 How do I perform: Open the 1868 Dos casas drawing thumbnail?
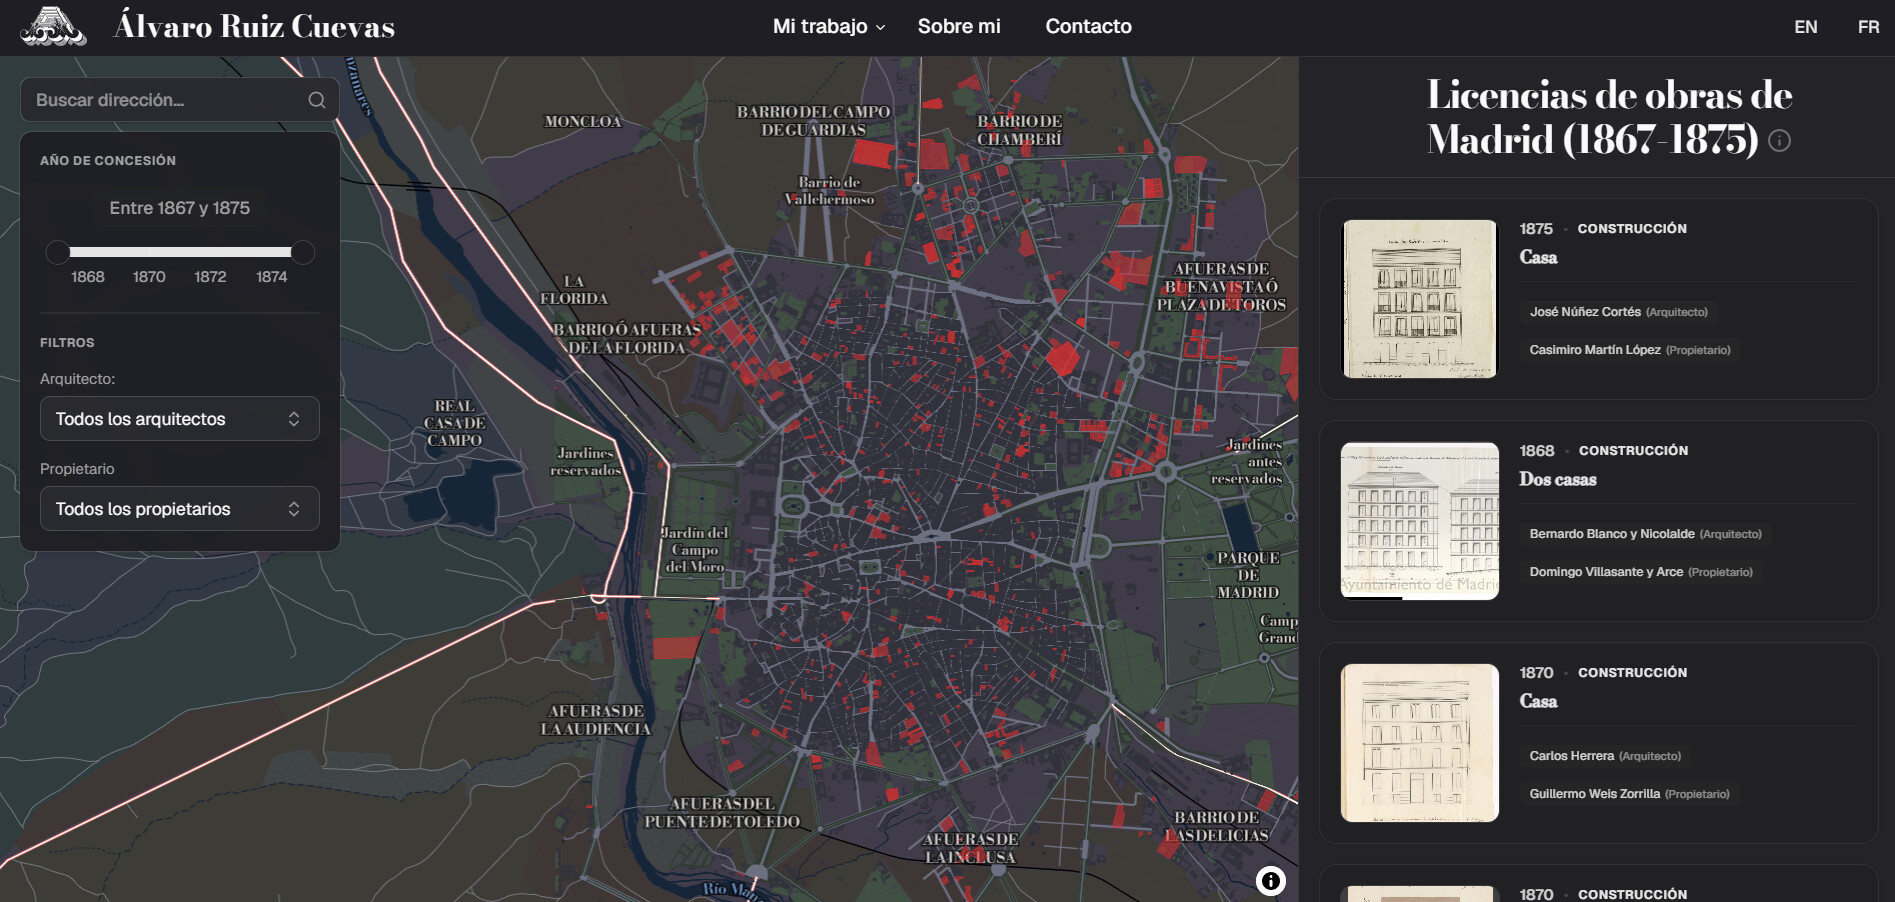1419,521
